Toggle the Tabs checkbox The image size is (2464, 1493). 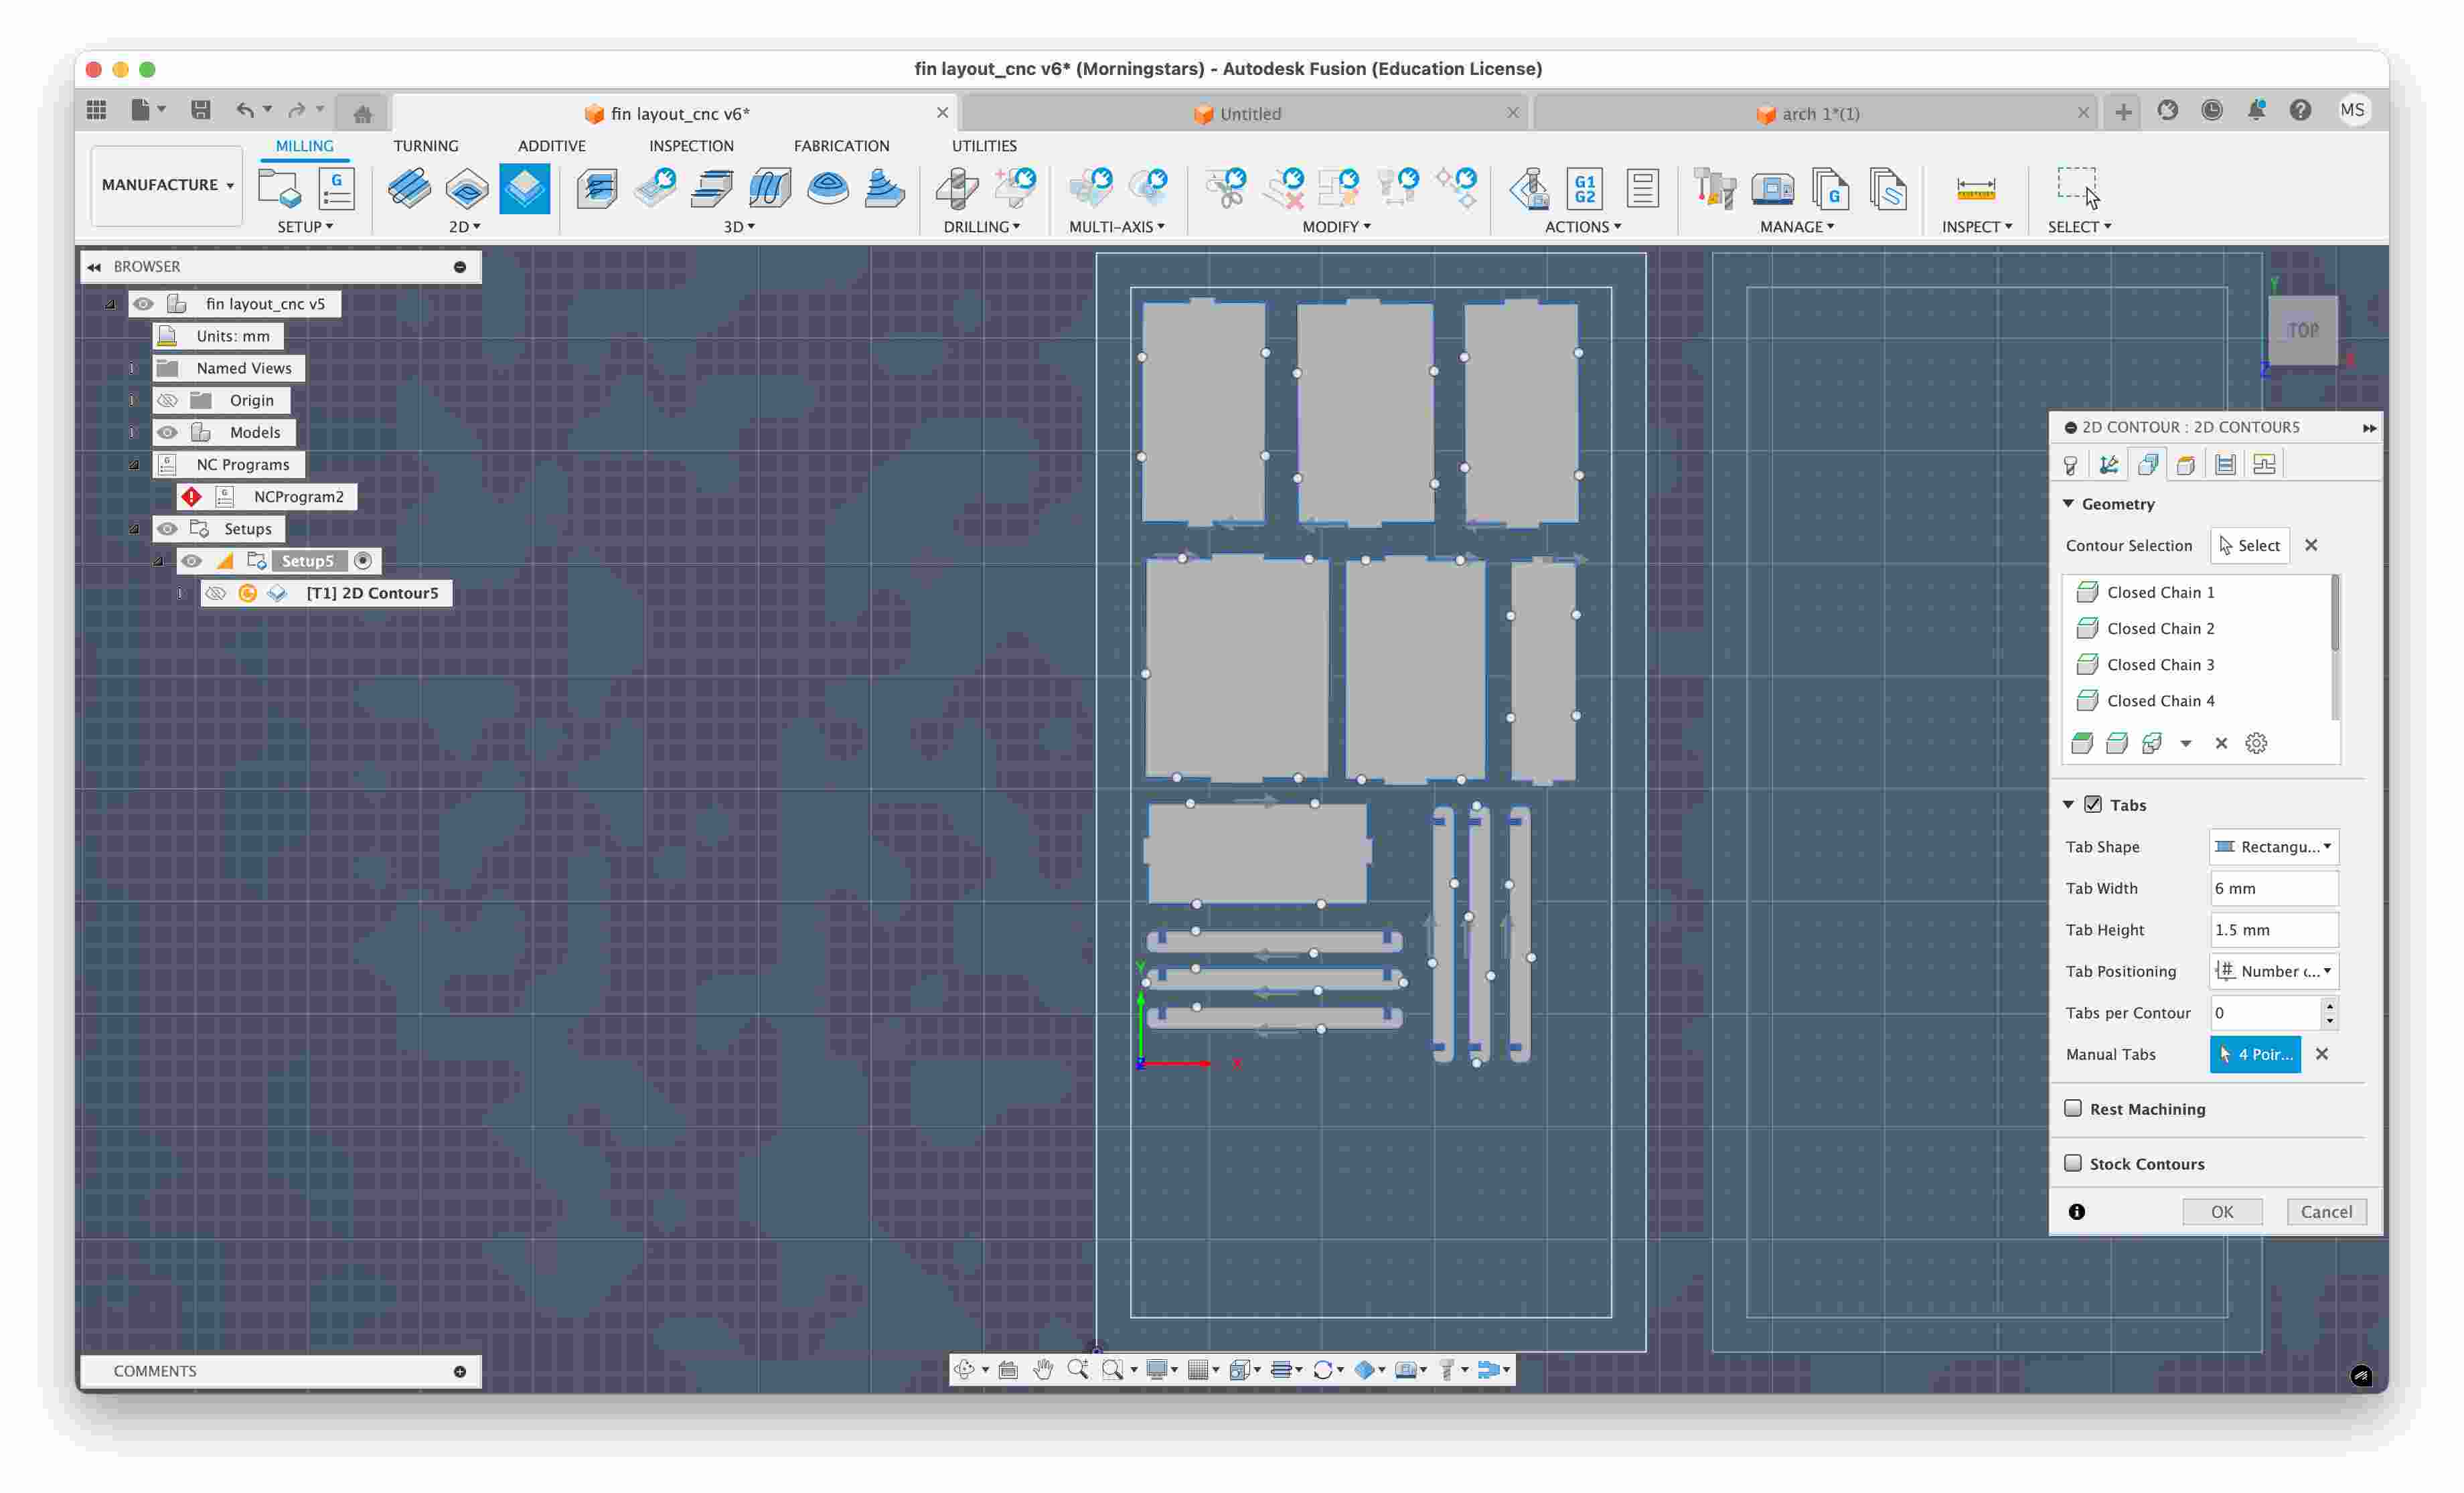click(x=2093, y=805)
